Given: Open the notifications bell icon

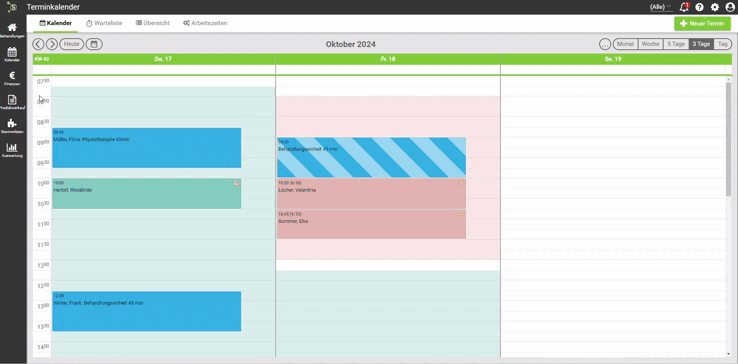Looking at the screenshot, I should click(684, 7).
